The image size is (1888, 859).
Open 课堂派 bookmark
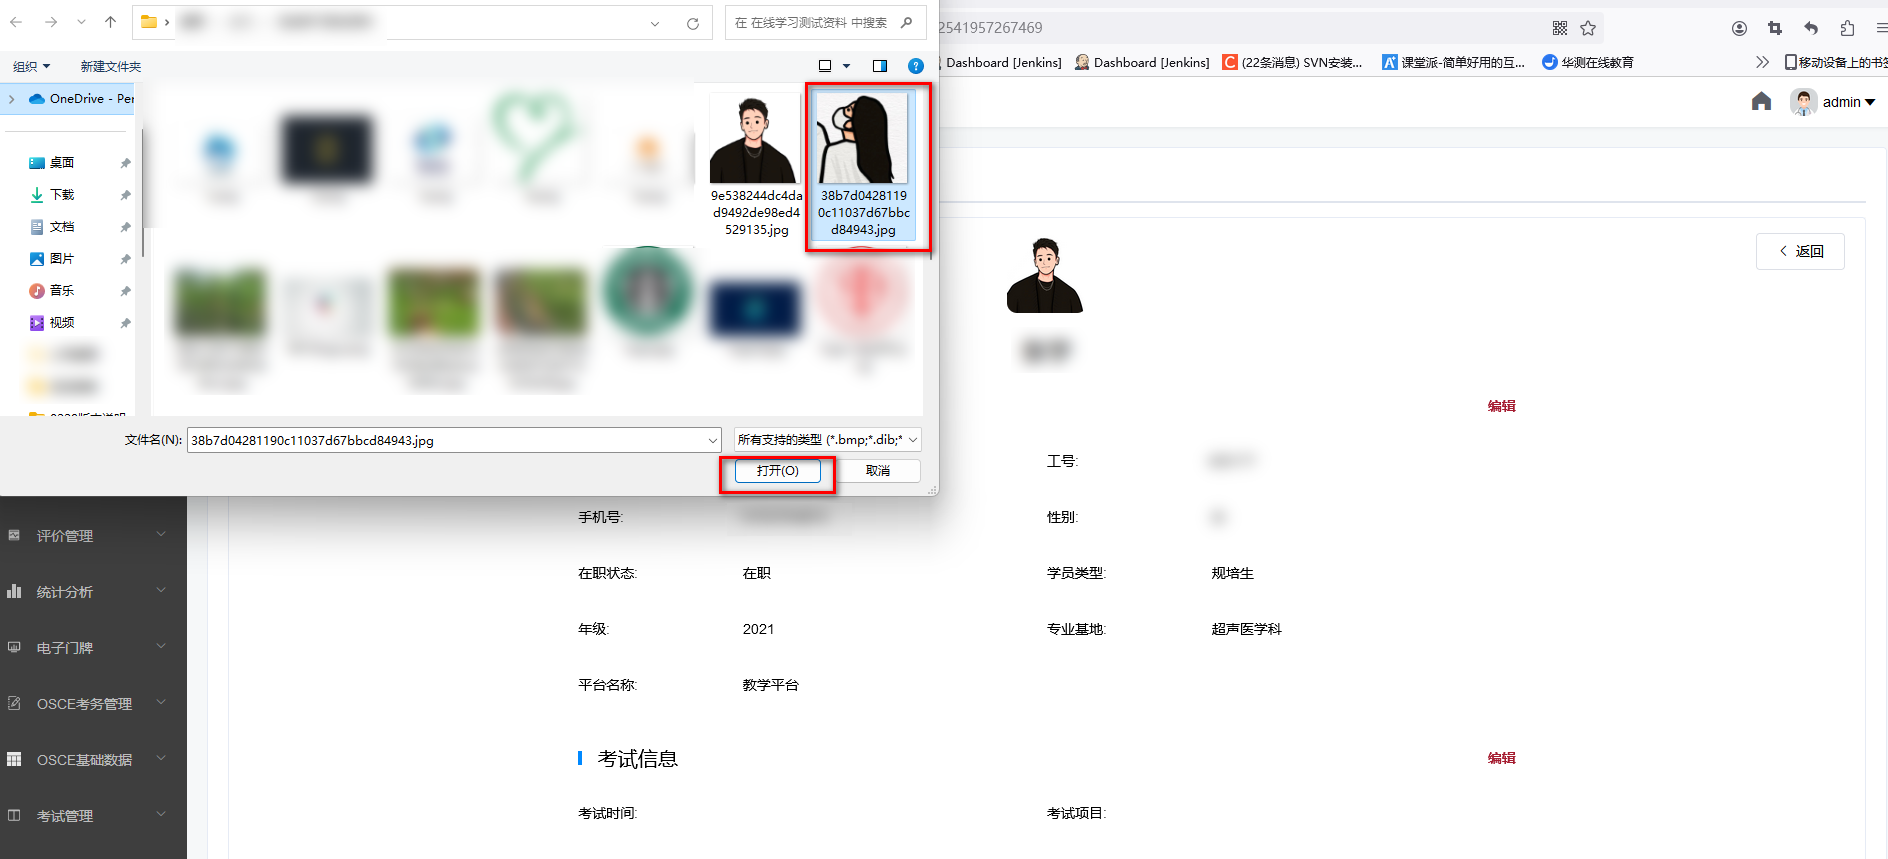pyautogui.click(x=1453, y=62)
